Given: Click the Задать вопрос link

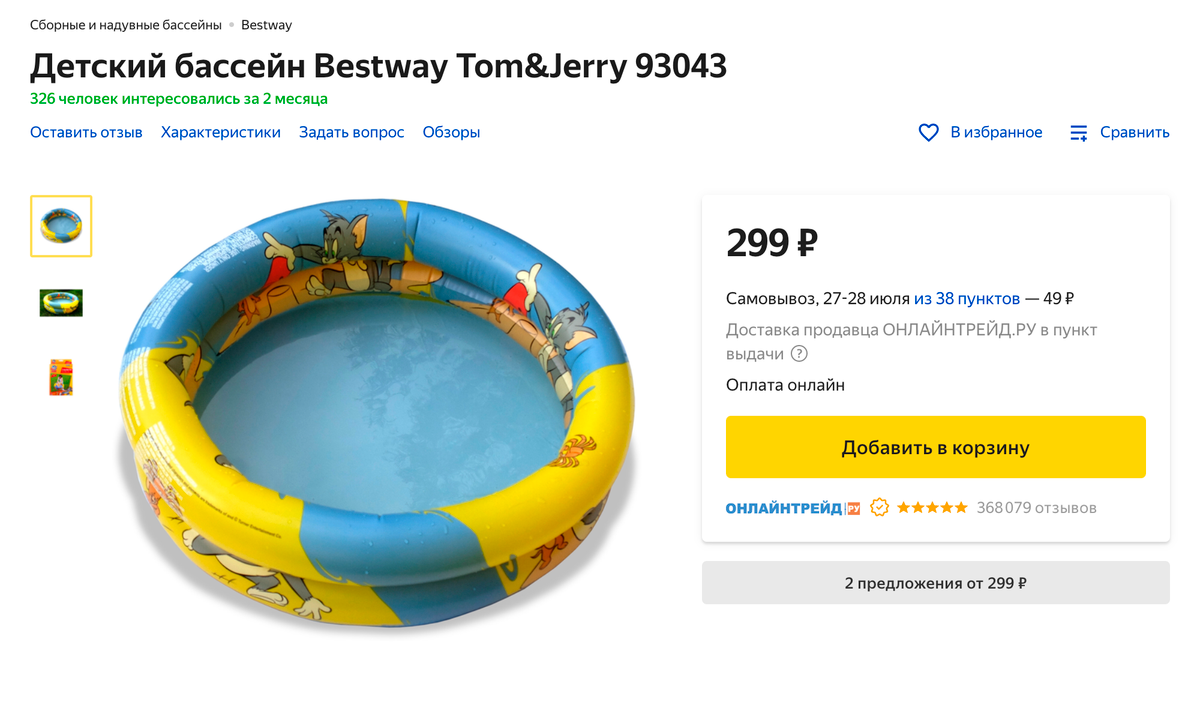Looking at the screenshot, I should (x=352, y=131).
